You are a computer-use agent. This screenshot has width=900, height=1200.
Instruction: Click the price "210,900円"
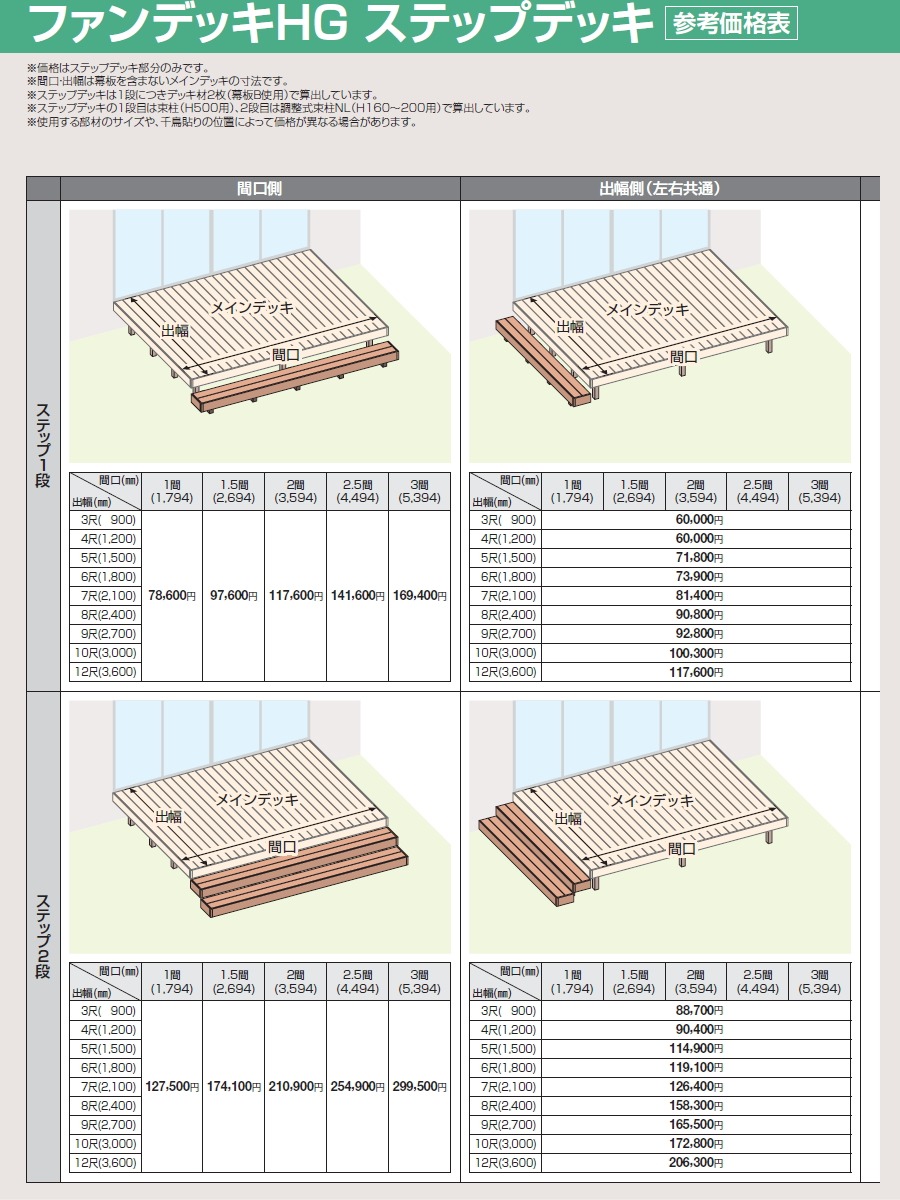(296, 1086)
